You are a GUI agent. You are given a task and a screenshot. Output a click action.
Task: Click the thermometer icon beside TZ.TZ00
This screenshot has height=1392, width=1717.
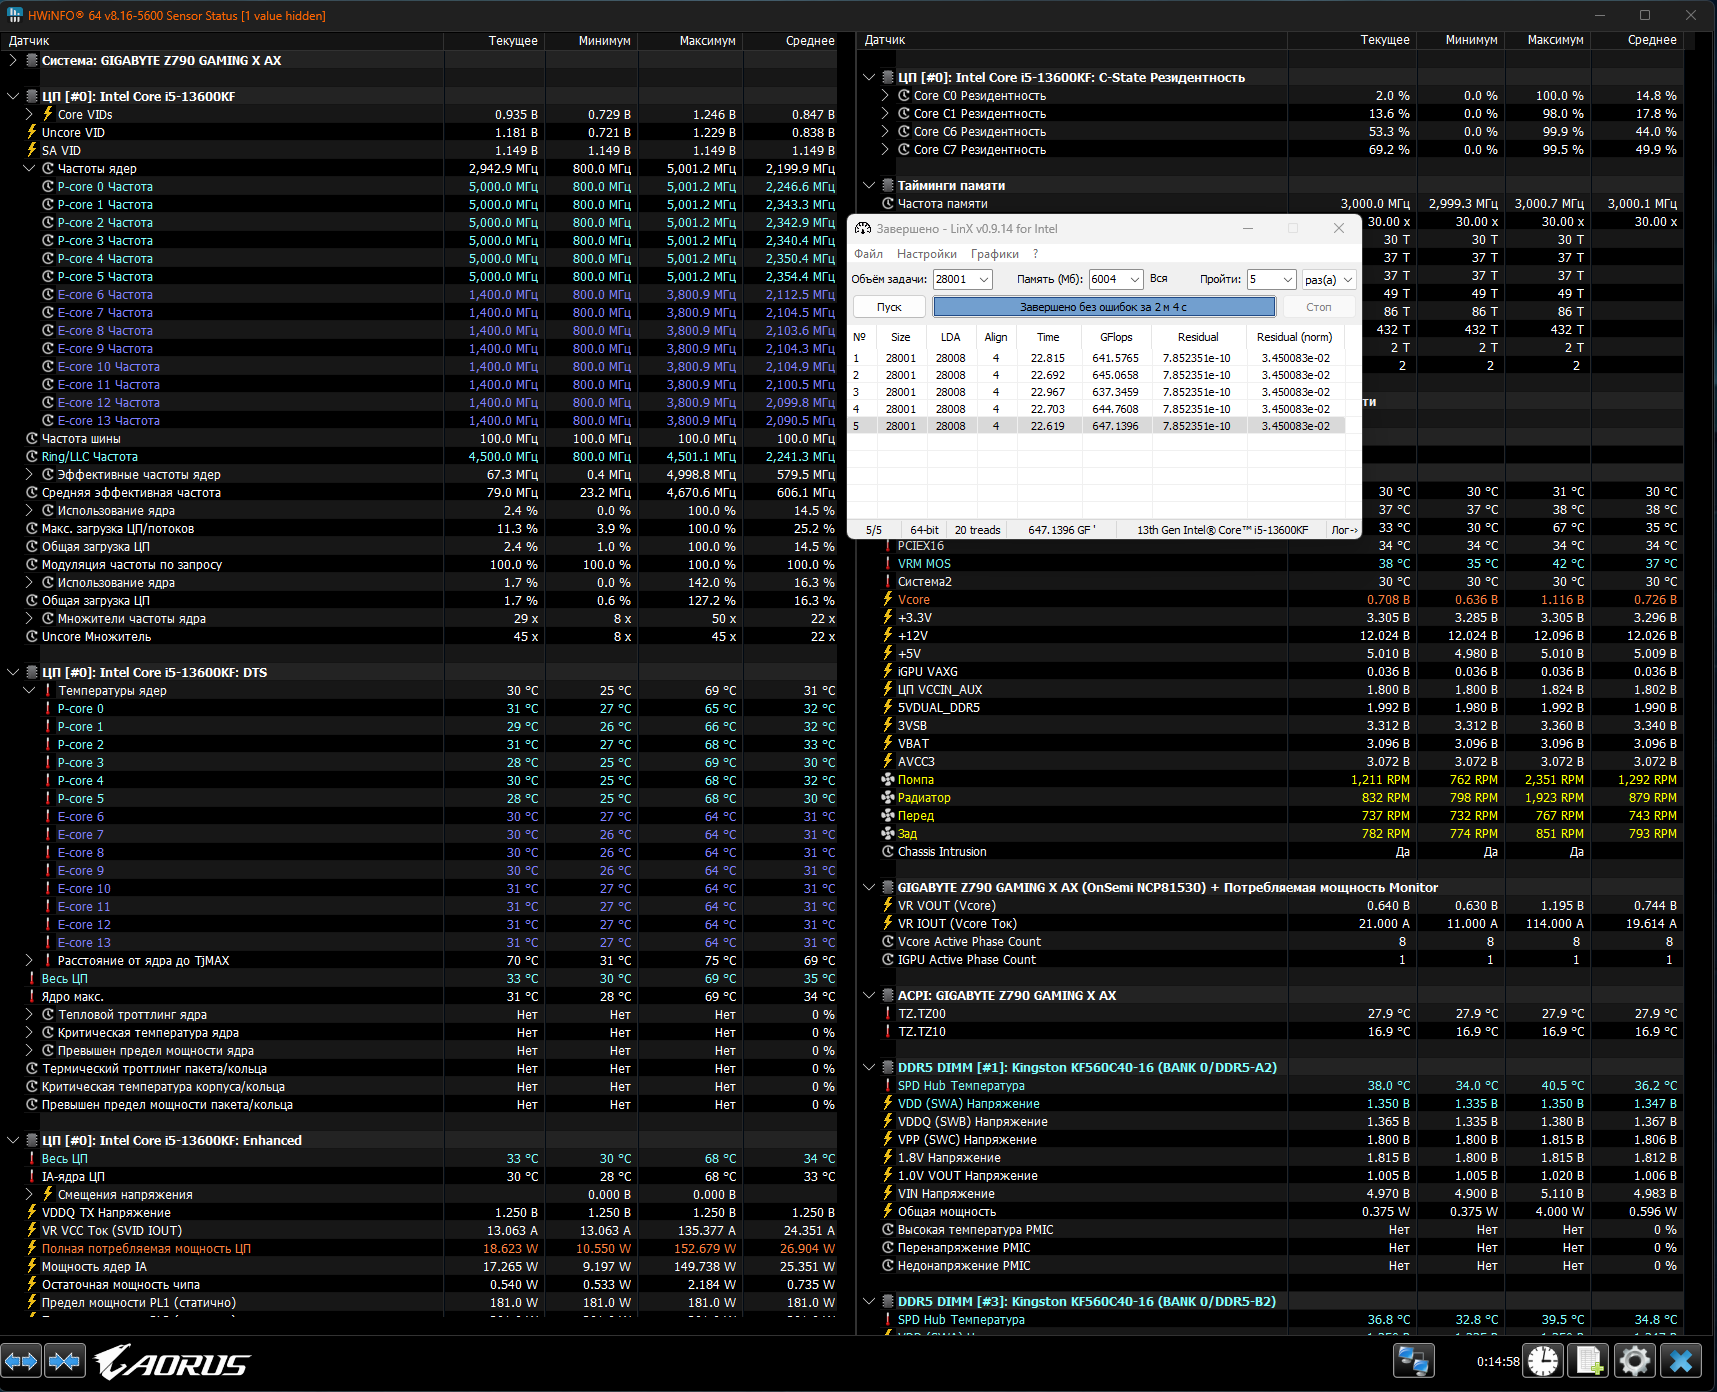point(887,1013)
